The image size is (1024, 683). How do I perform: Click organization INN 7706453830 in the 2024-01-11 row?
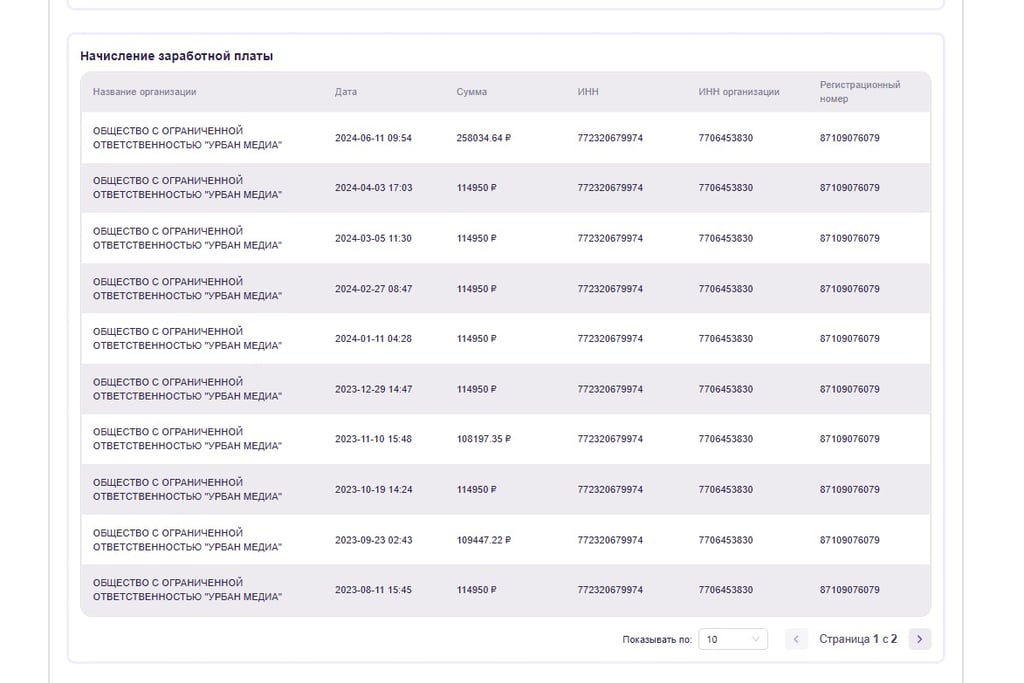(x=726, y=339)
